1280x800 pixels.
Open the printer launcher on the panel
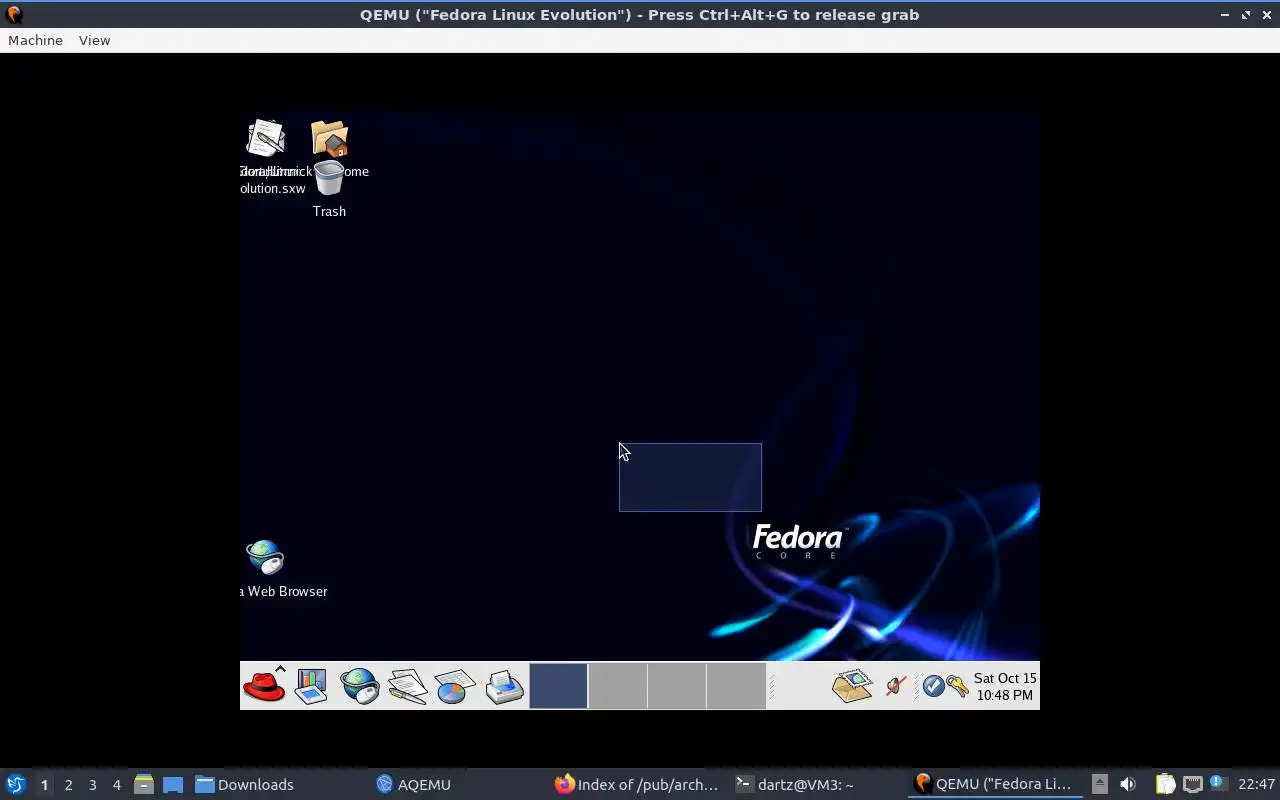504,686
